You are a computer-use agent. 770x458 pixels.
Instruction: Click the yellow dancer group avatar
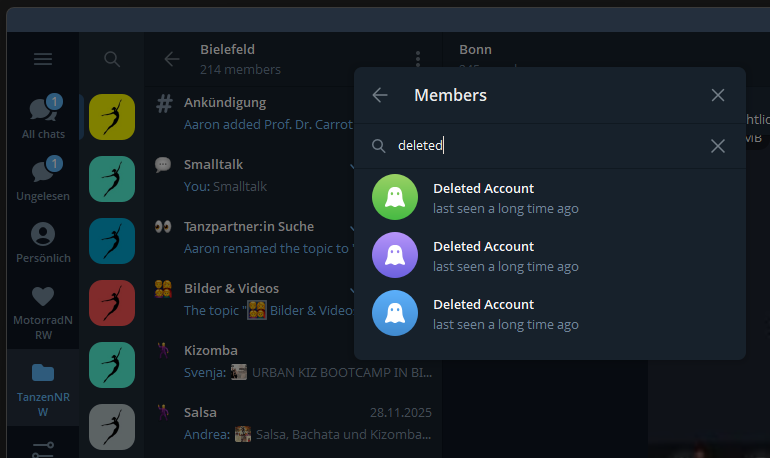(x=112, y=117)
